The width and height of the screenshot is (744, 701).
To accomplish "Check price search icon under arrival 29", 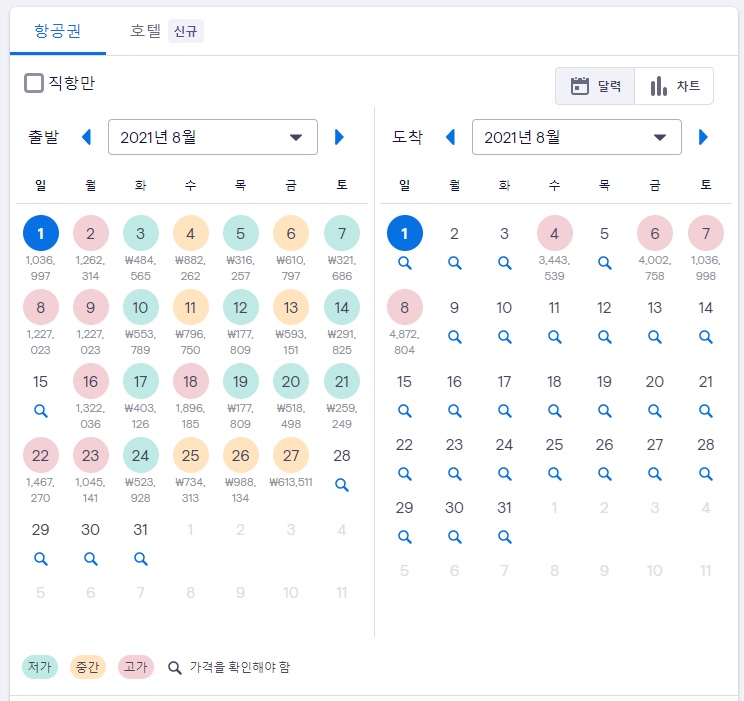I will click(405, 537).
